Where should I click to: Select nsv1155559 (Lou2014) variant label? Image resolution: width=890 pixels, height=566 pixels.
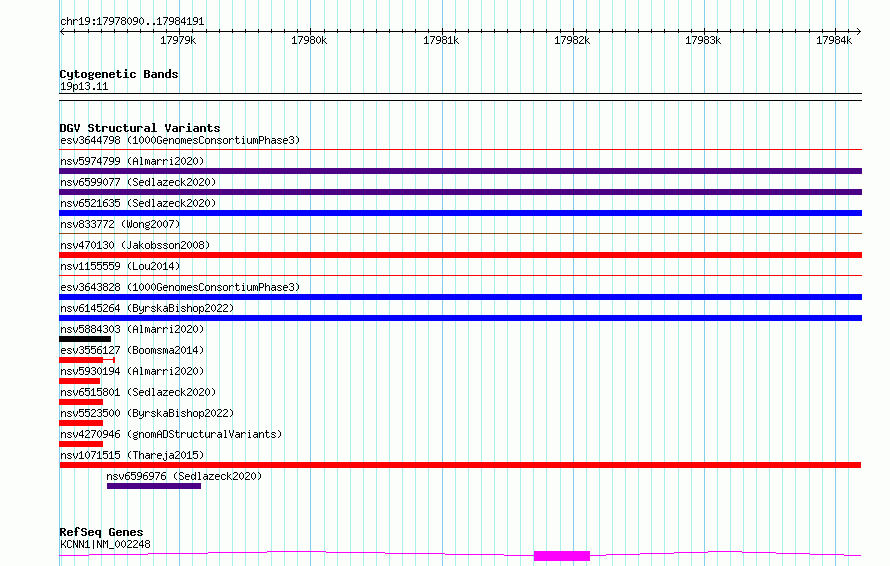(x=120, y=266)
